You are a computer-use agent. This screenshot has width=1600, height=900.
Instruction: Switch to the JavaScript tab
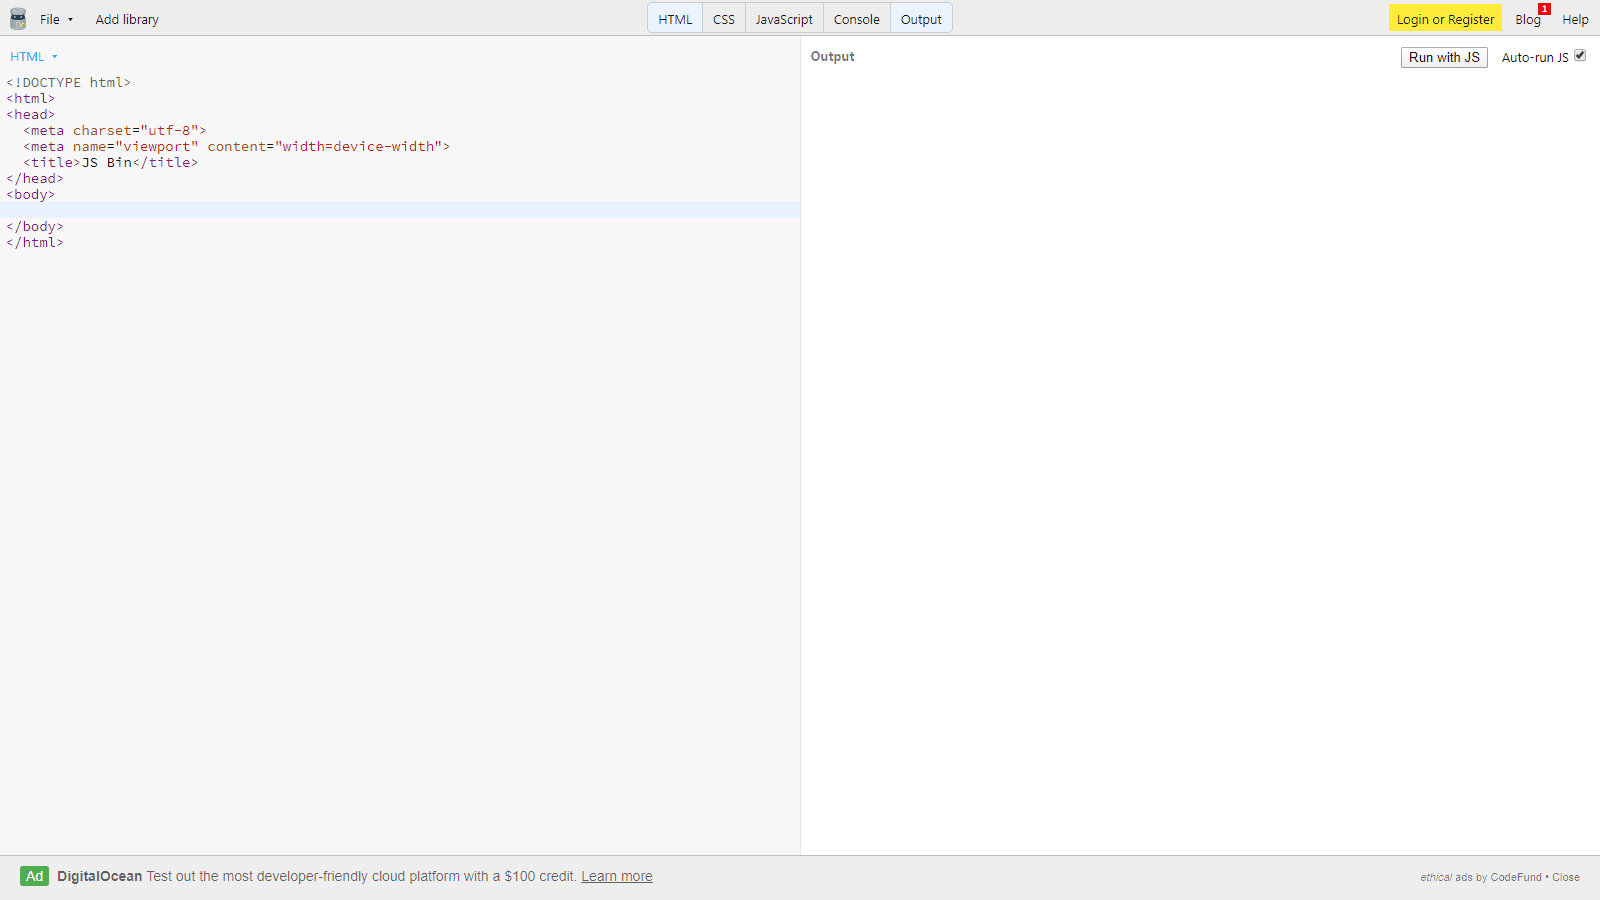784,18
